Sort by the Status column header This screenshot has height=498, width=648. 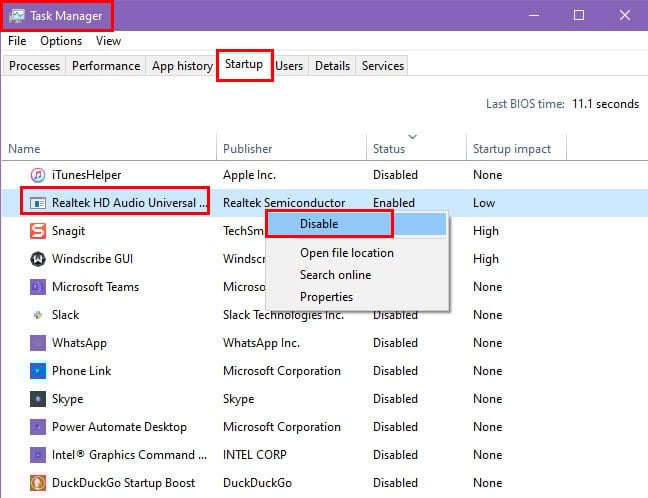[416, 148]
